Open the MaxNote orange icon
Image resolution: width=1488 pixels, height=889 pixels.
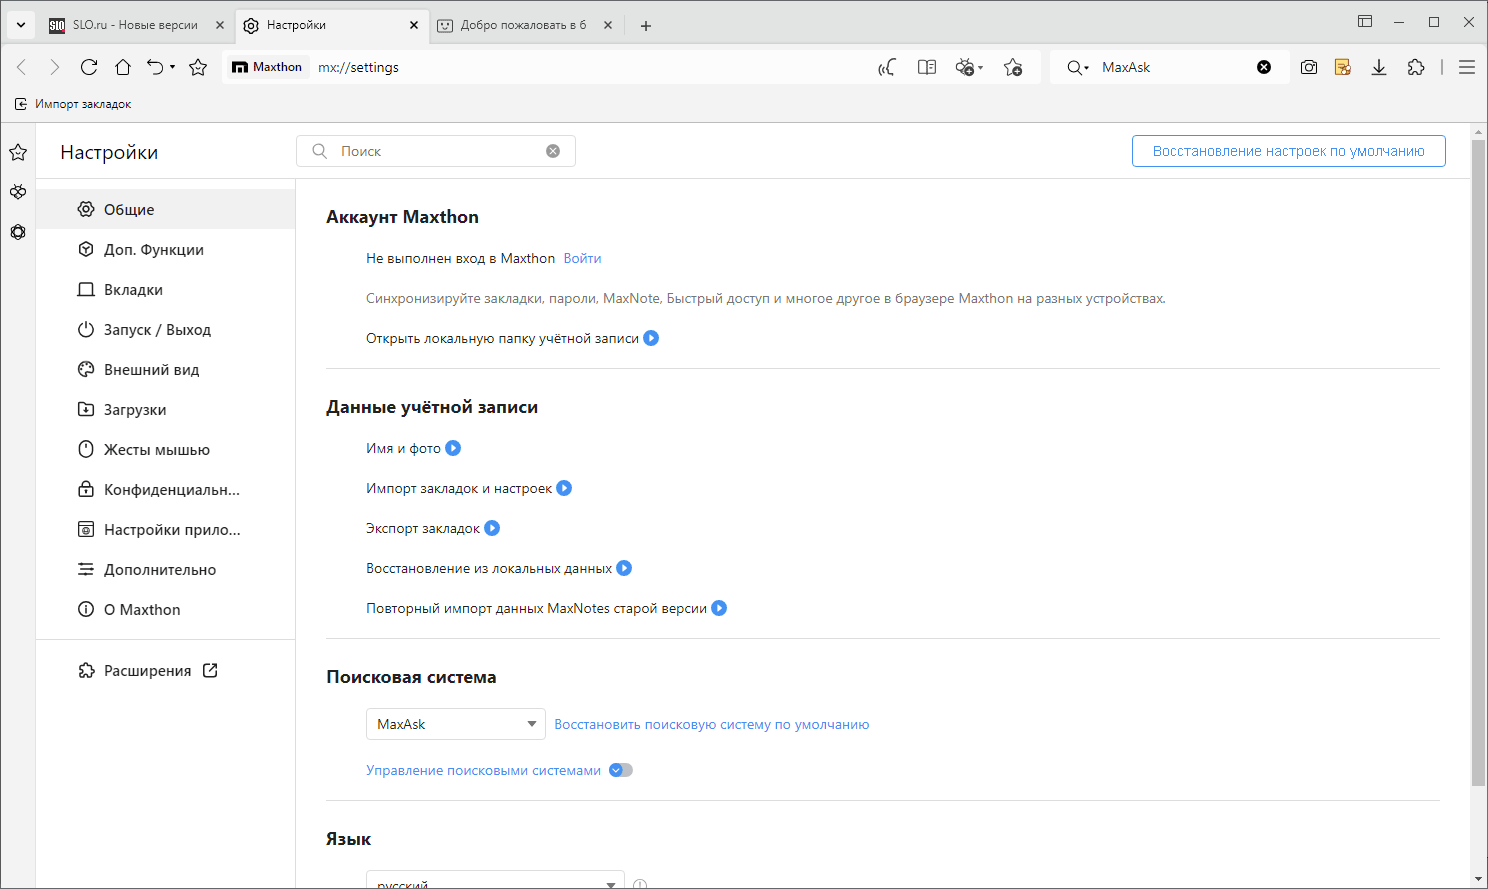(x=1343, y=67)
